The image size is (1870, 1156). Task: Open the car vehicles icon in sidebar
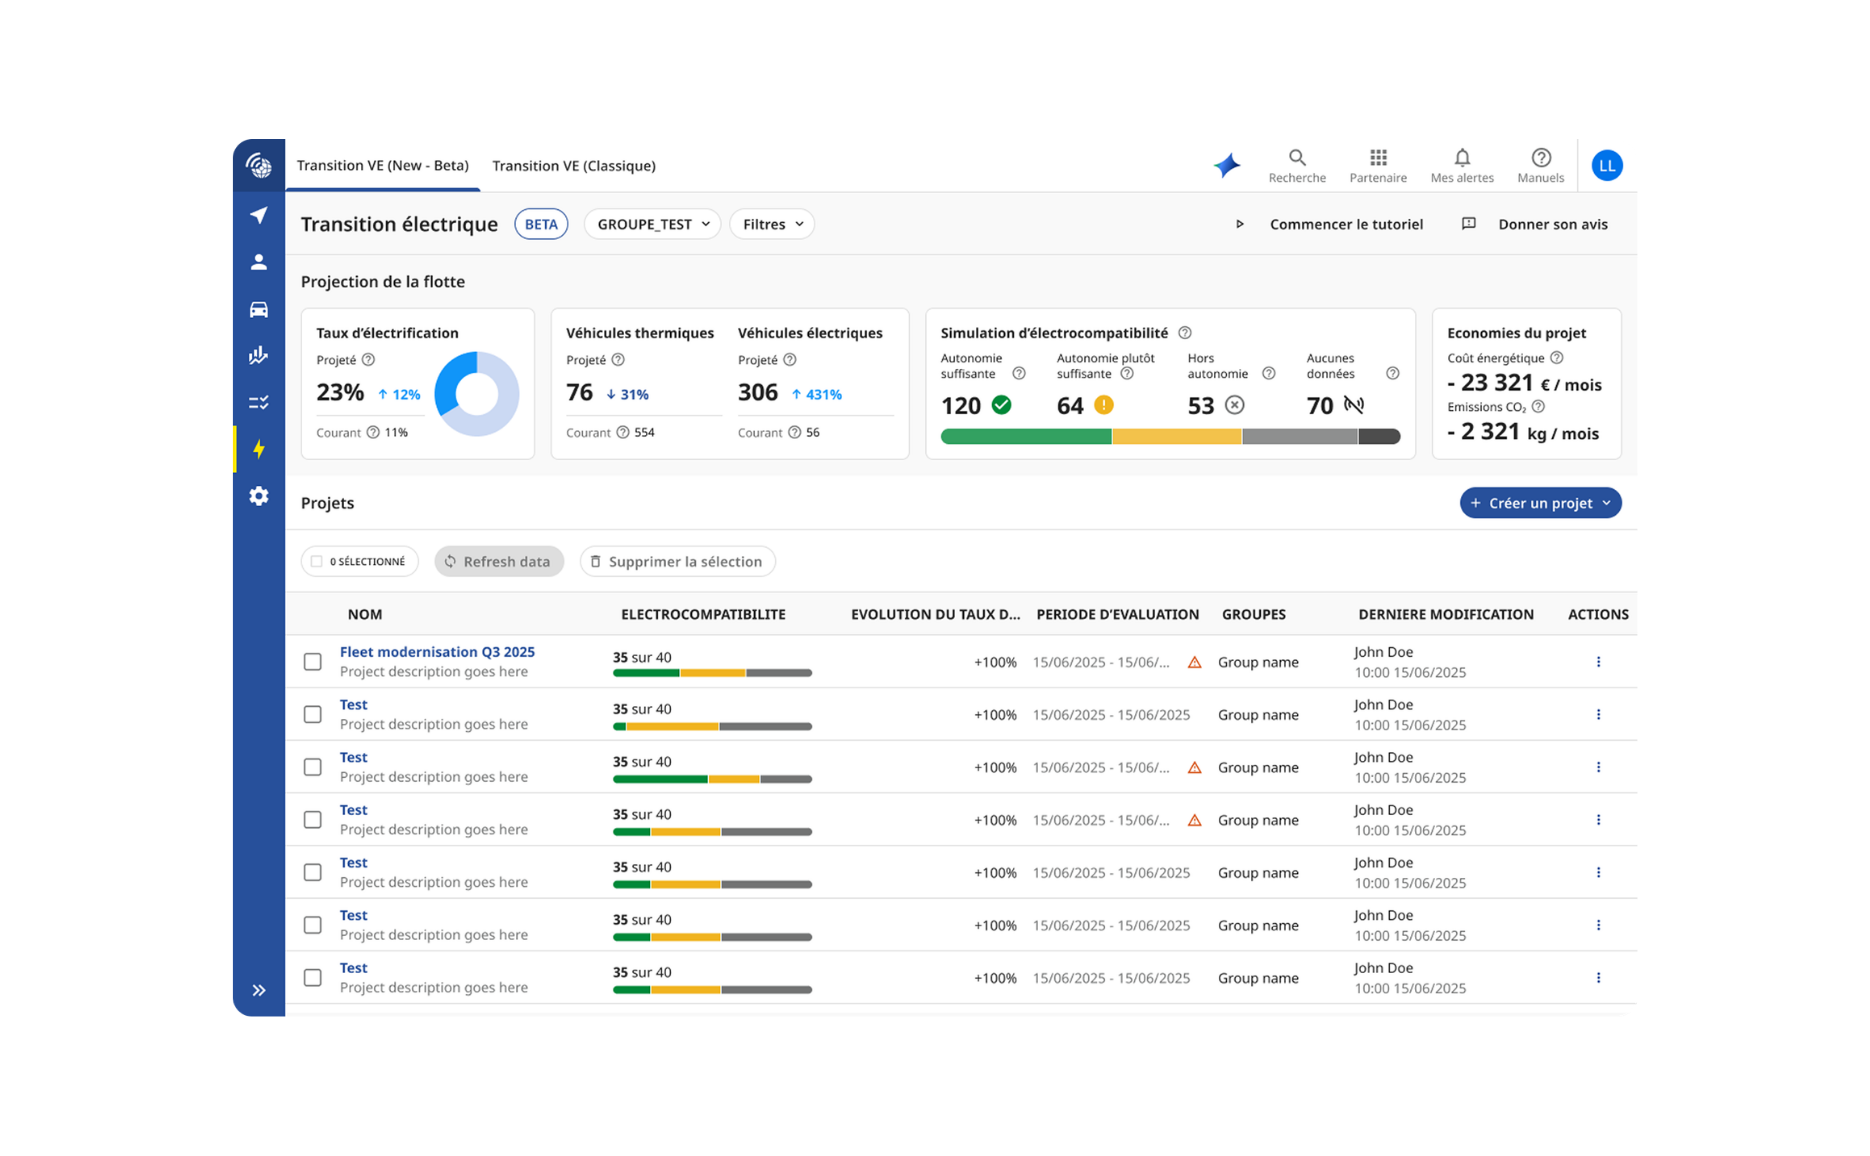point(259,309)
